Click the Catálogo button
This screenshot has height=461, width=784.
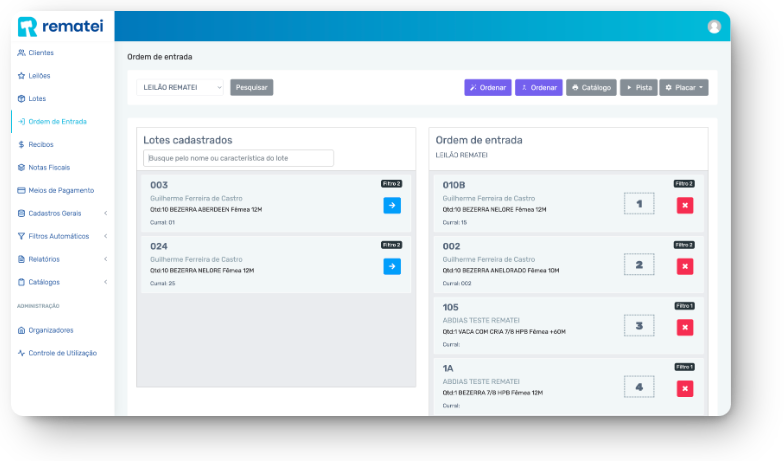[592, 87]
